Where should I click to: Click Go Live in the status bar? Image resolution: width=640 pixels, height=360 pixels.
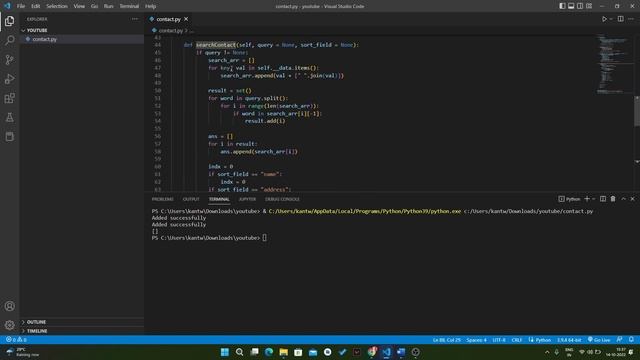[x=599, y=340]
